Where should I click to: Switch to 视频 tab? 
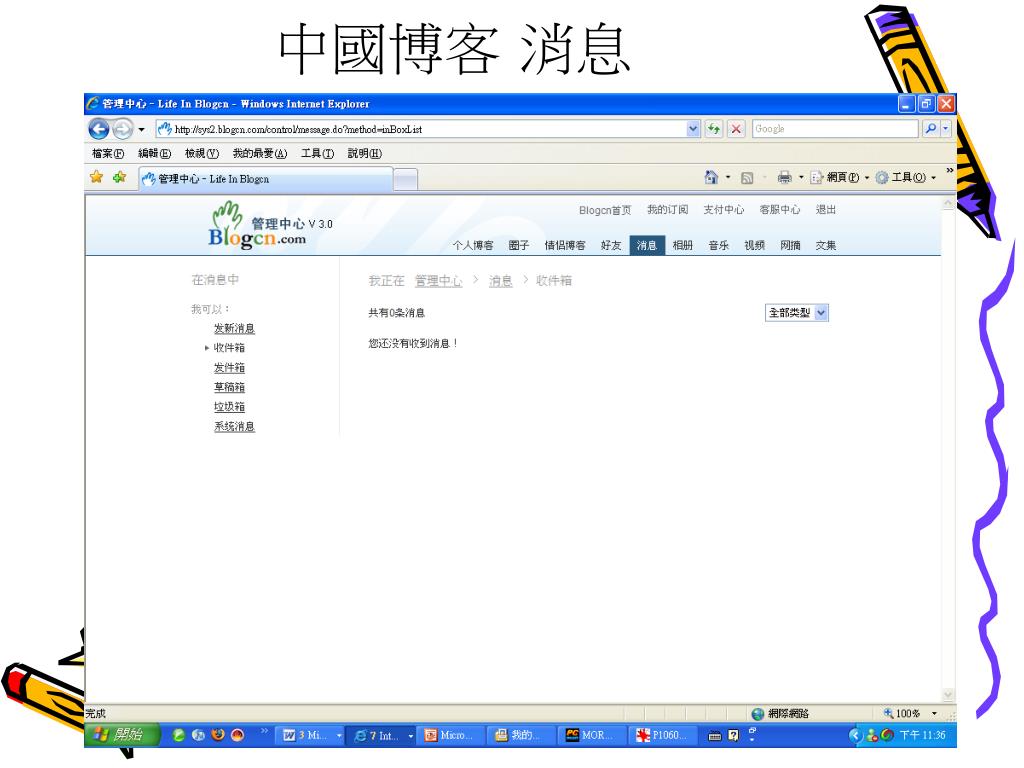(x=754, y=246)
